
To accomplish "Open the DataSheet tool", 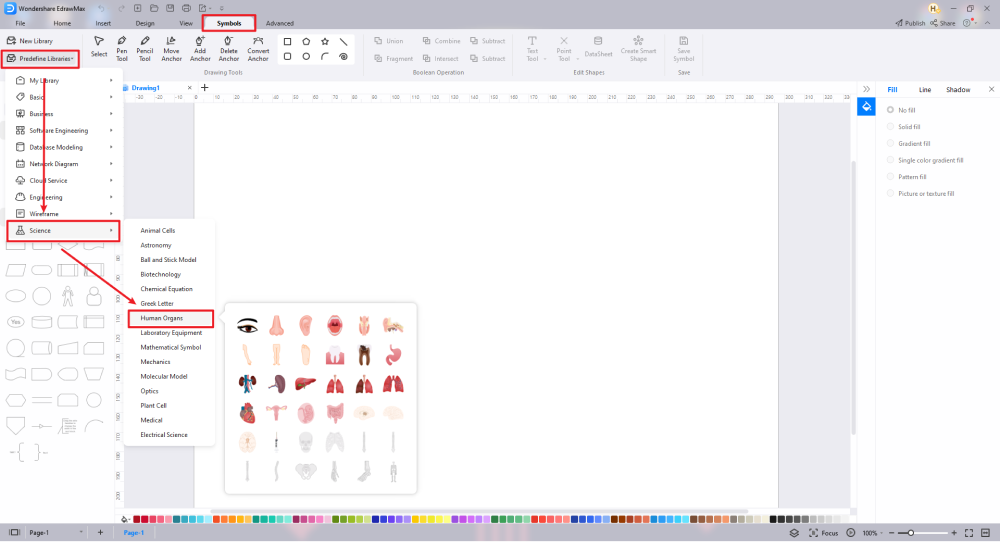I will pyautogui.click(x=598, y=47).
